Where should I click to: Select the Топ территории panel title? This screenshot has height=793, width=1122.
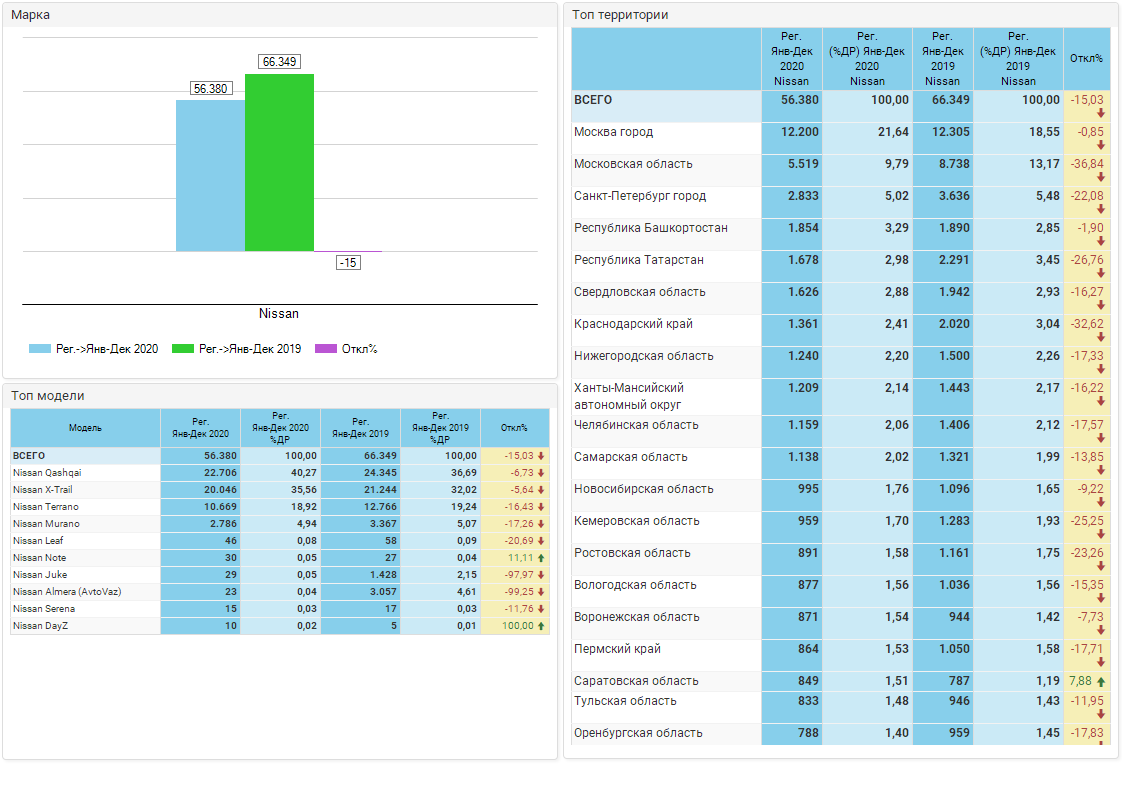(x=620, y=15)
